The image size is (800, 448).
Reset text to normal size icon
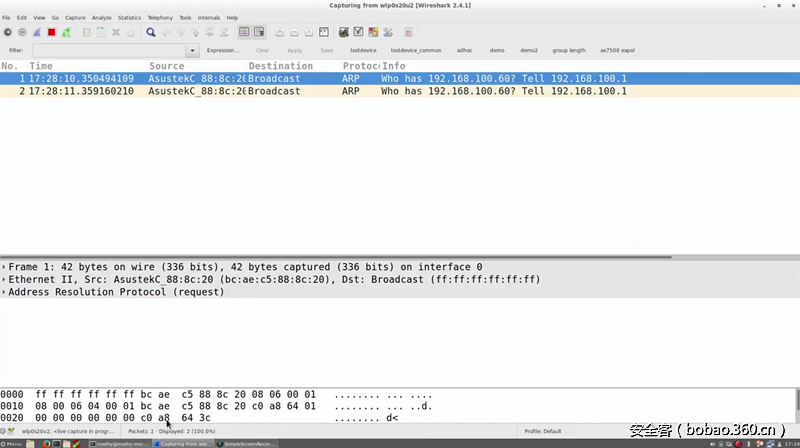coord(309,32)
